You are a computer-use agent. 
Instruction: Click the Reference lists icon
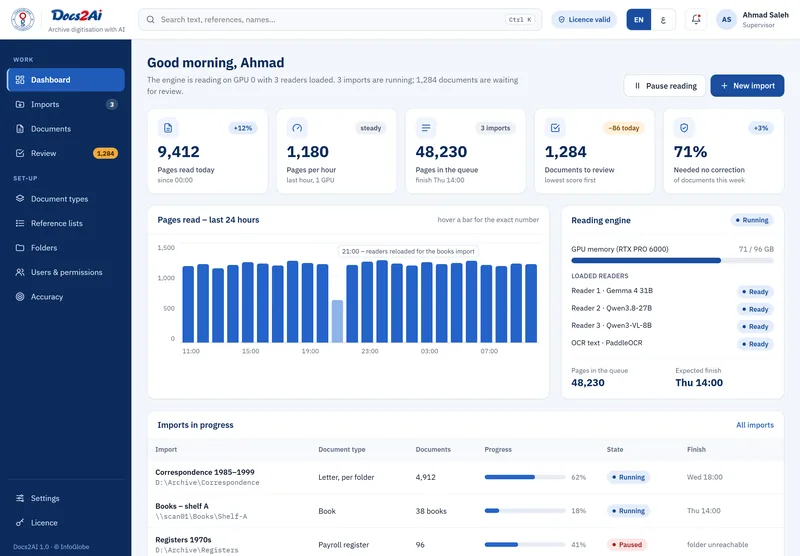[20, 223]
